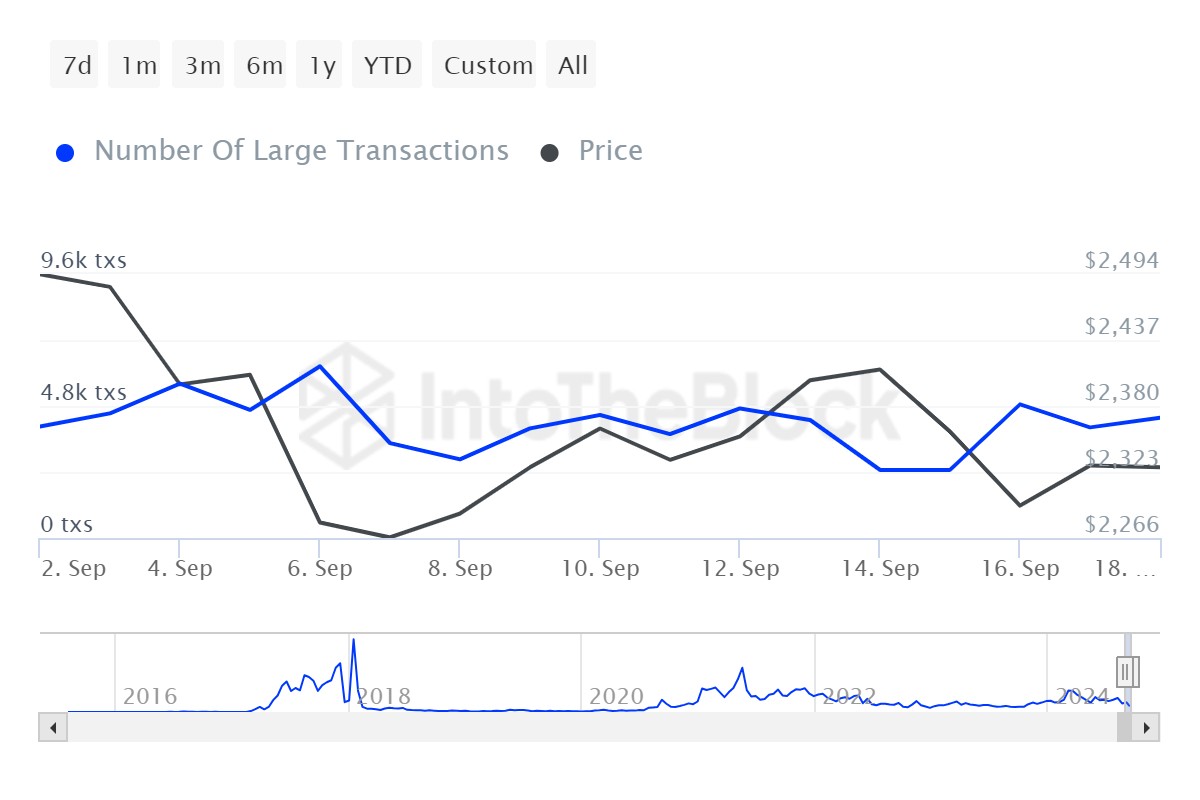Click the 10. Sep x-axis label
This screenshot has height=800, width=1200.
click(x=599, y=569)
